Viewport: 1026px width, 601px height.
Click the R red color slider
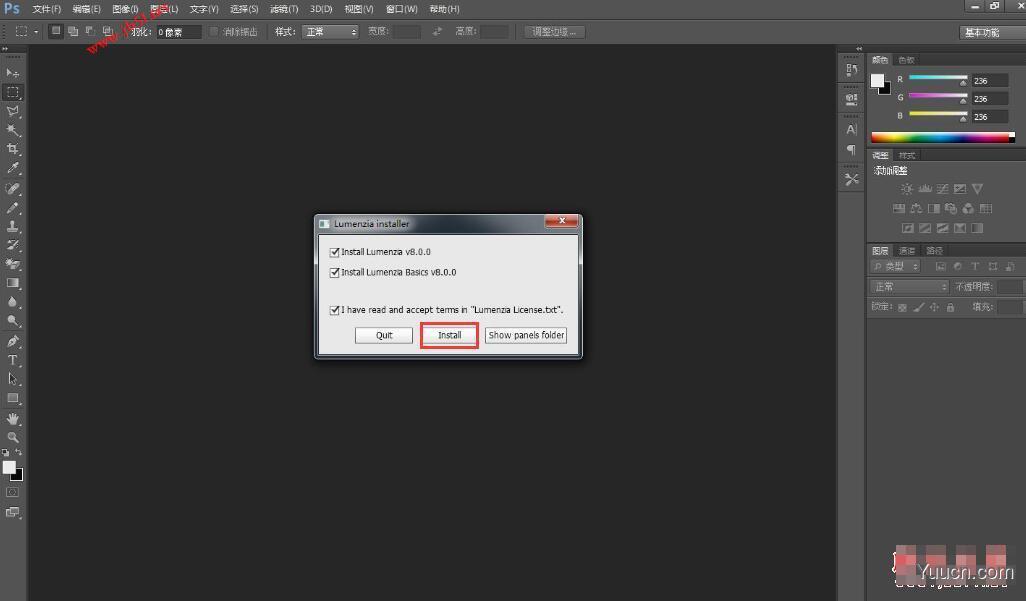pyautogui.click(x=938, y=79)
